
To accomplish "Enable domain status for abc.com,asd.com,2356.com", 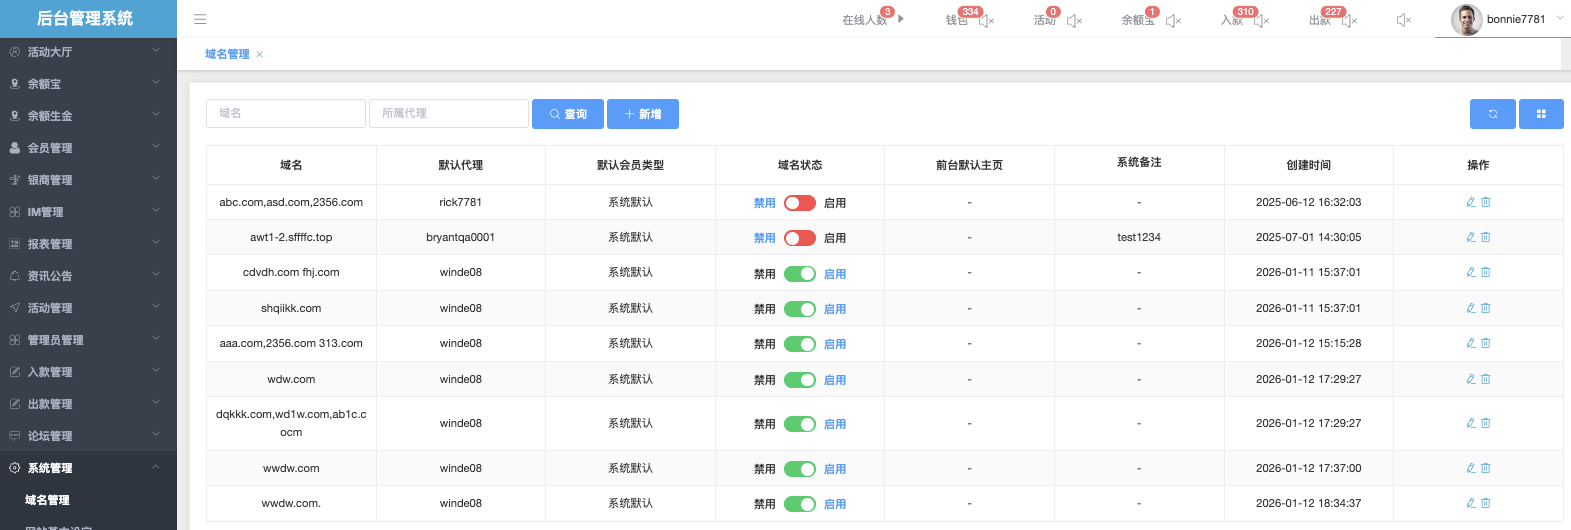I will 799,203.
